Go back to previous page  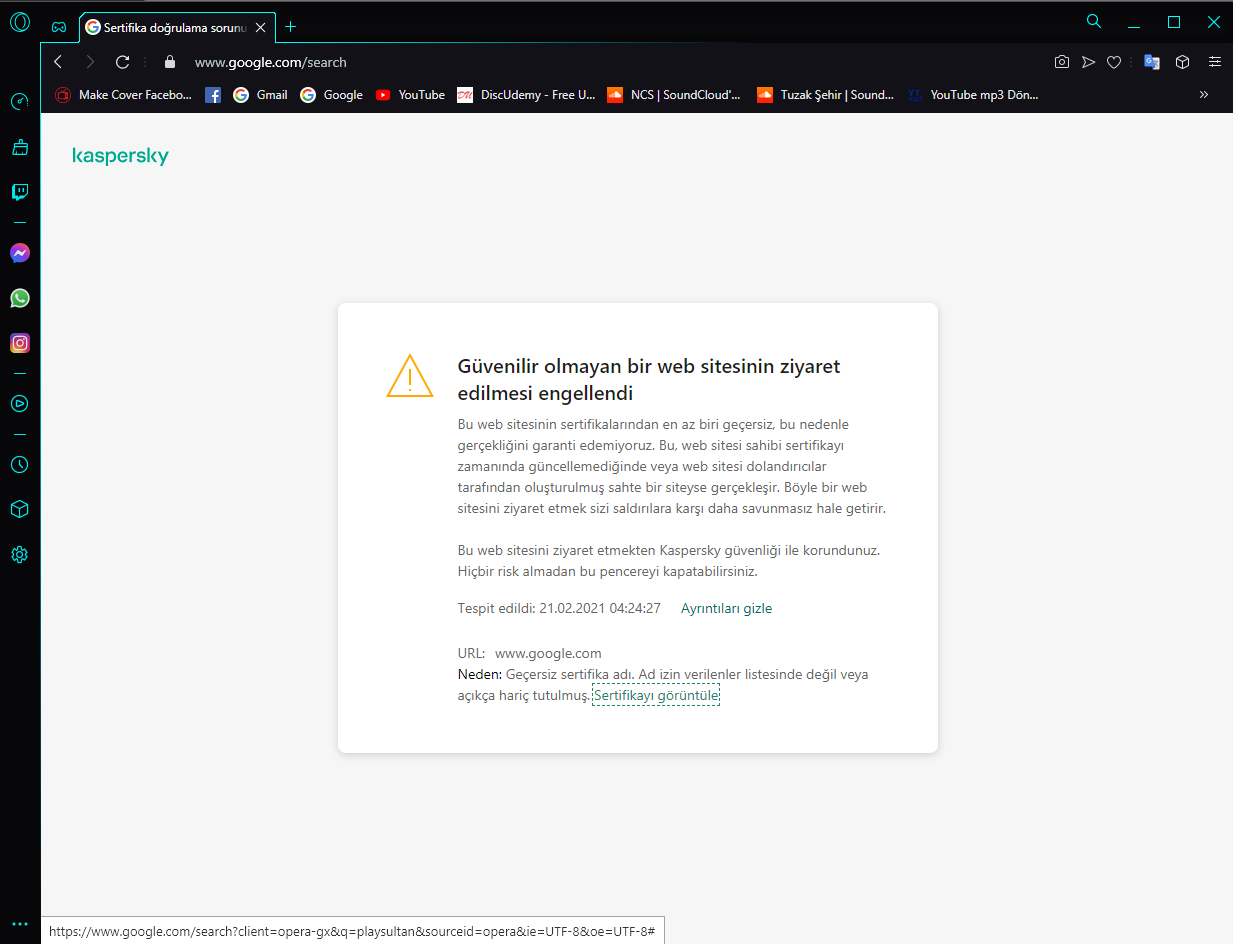point(58,62)
